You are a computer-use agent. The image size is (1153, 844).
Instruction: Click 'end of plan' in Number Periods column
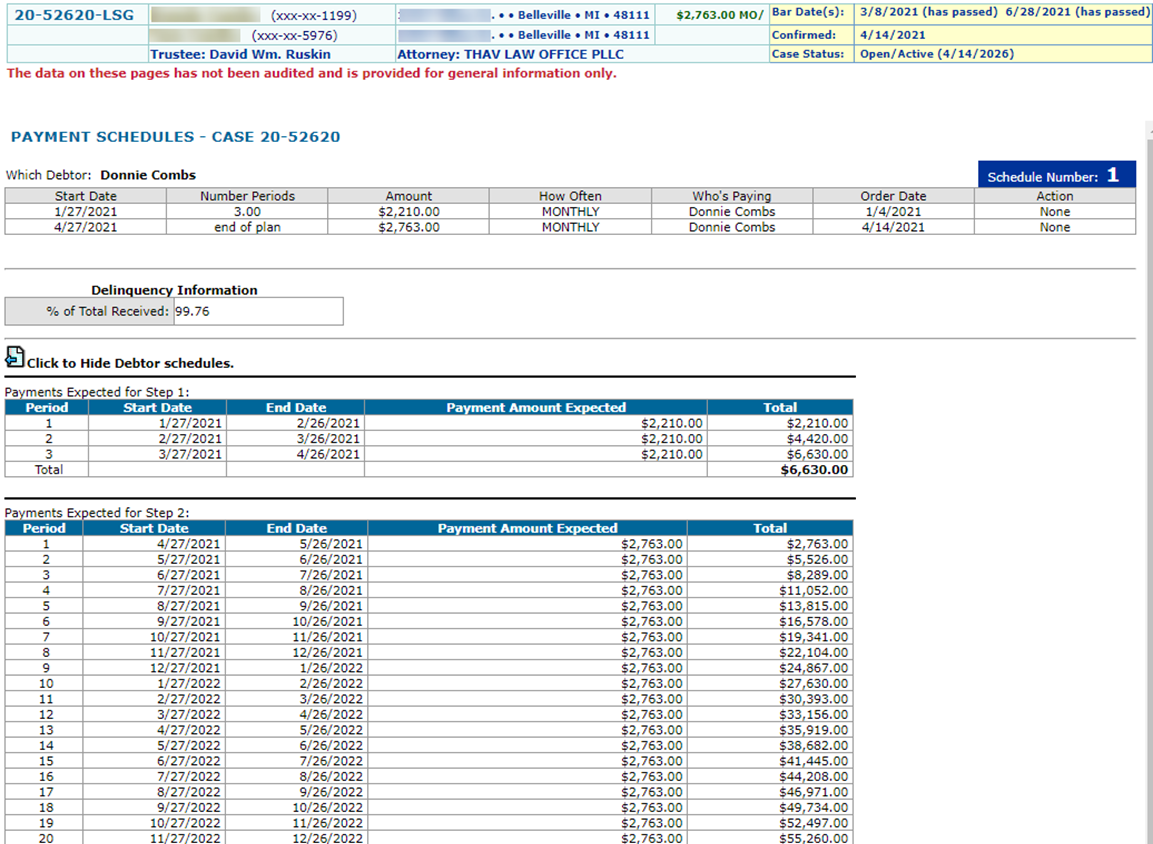click(x=247, y=227)
